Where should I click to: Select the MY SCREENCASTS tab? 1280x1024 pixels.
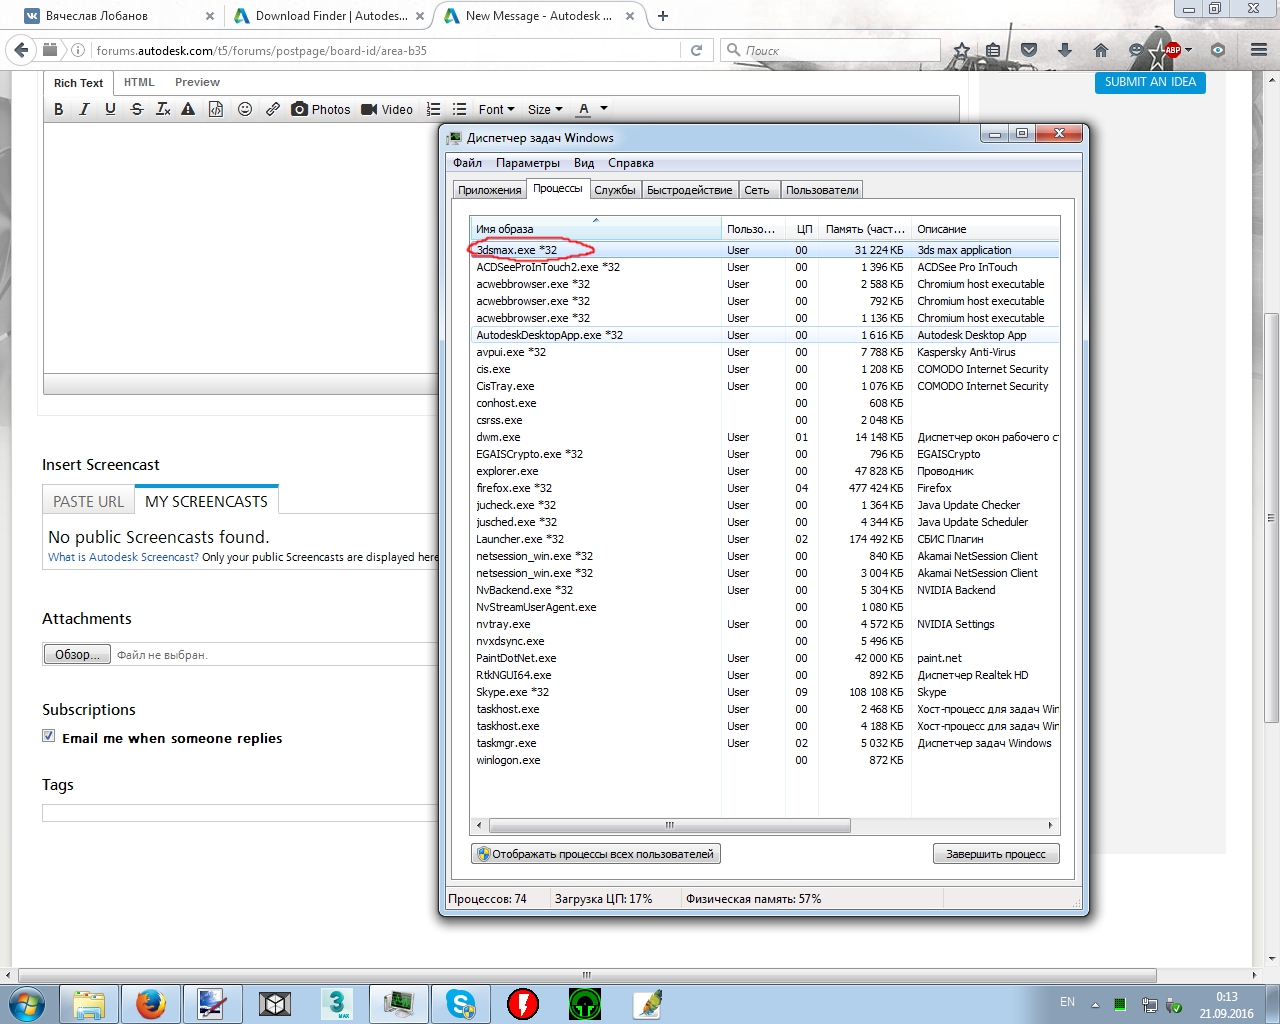click(206, 501)
